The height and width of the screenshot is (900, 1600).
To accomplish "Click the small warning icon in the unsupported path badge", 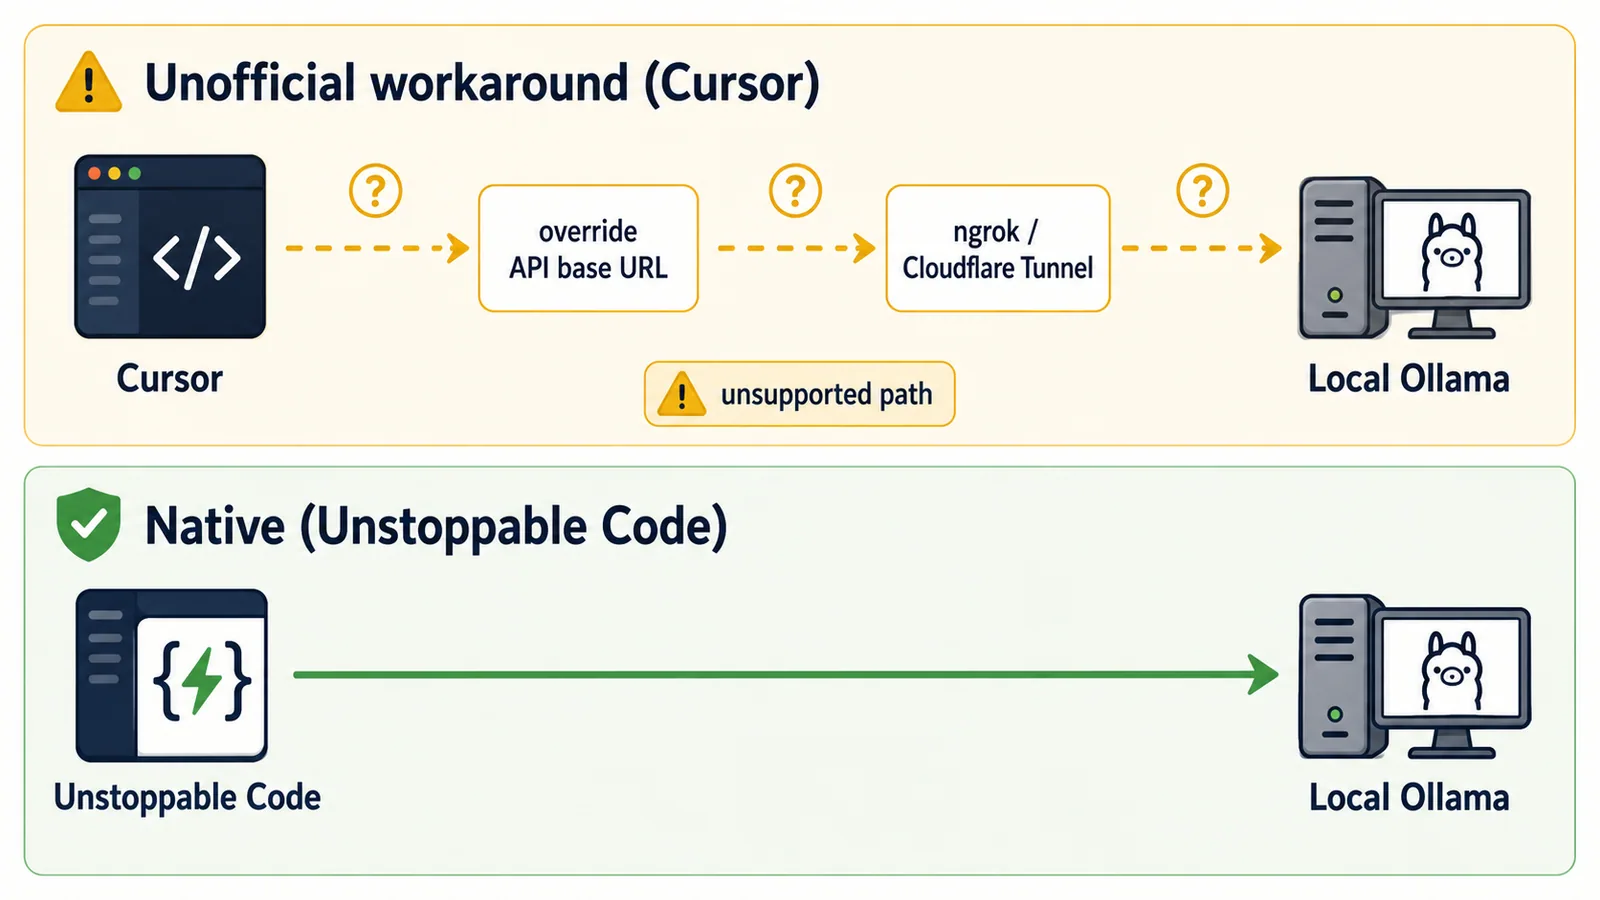I will point(682,394).
